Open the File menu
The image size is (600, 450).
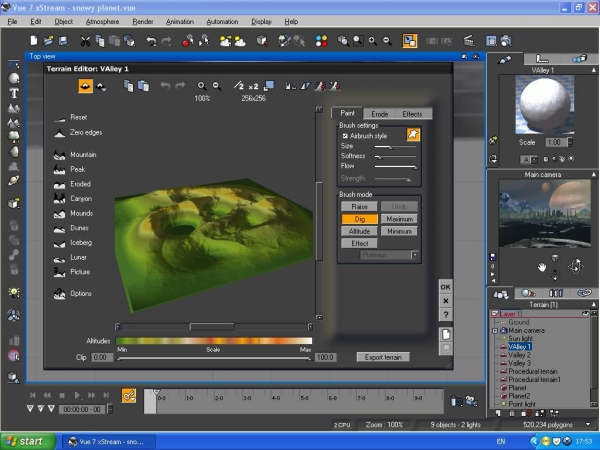point(12,21)
